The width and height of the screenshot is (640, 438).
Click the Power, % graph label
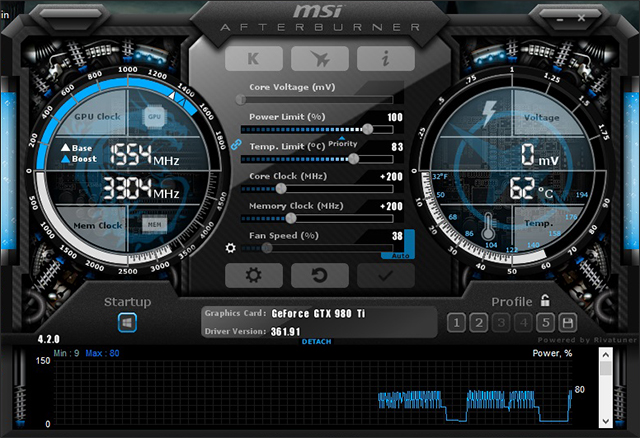[x=552, y=354]
